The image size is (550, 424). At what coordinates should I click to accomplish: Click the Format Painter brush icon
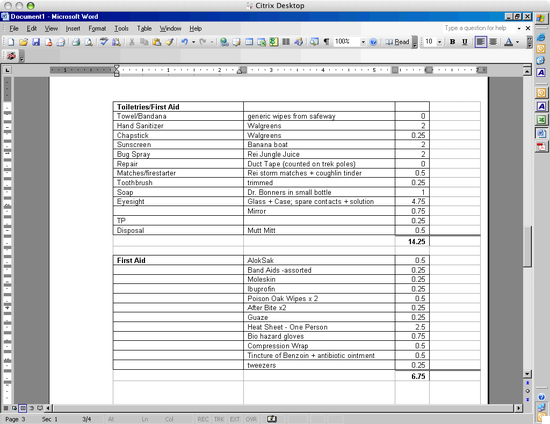point(170,42)
